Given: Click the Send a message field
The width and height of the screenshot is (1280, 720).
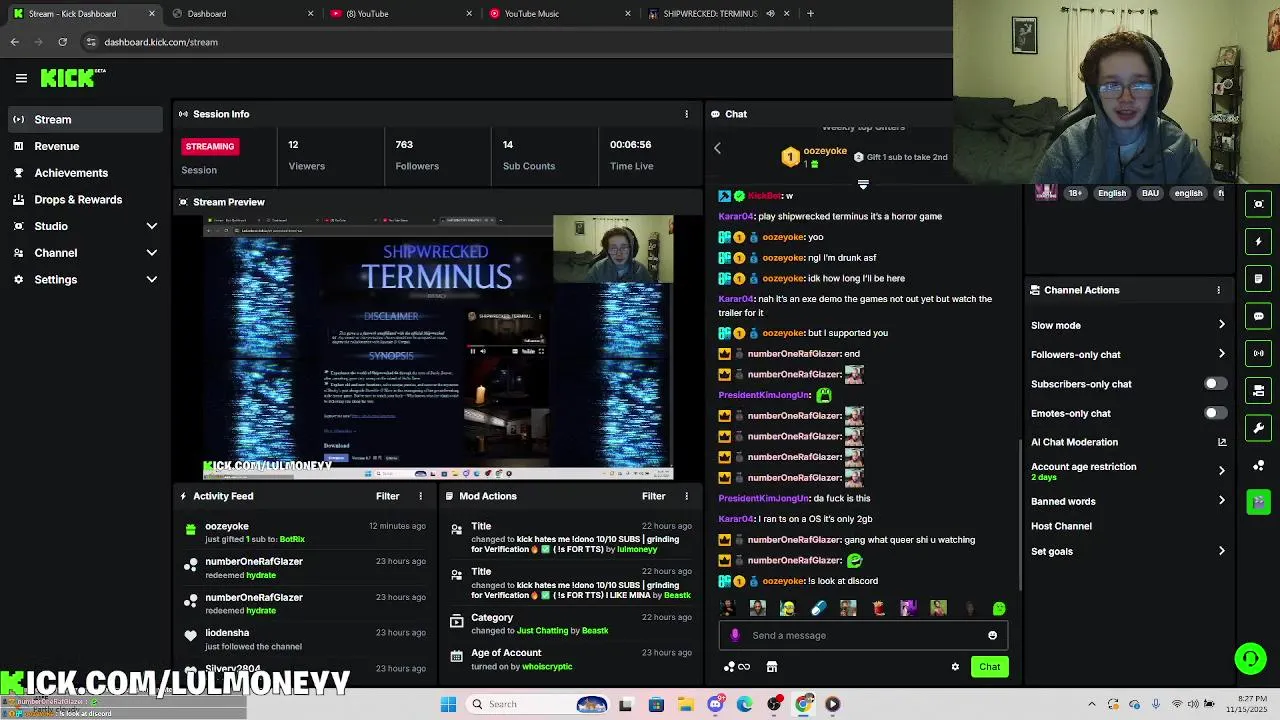Looking at the screenshot, I should click(x=863, y=635).
